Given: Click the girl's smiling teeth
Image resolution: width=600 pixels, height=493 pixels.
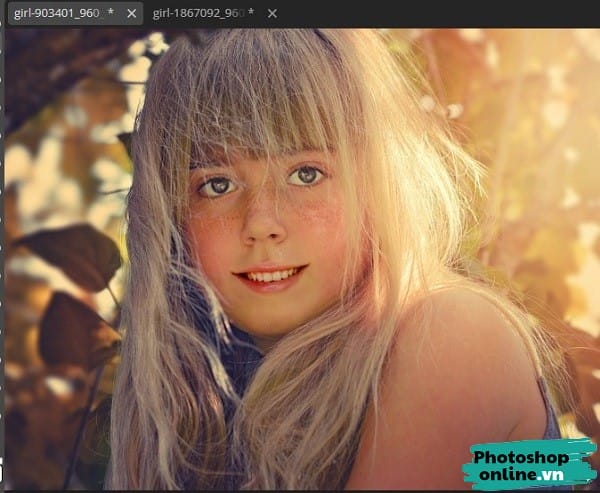Looking at the screenshot, I should point(270,275).
